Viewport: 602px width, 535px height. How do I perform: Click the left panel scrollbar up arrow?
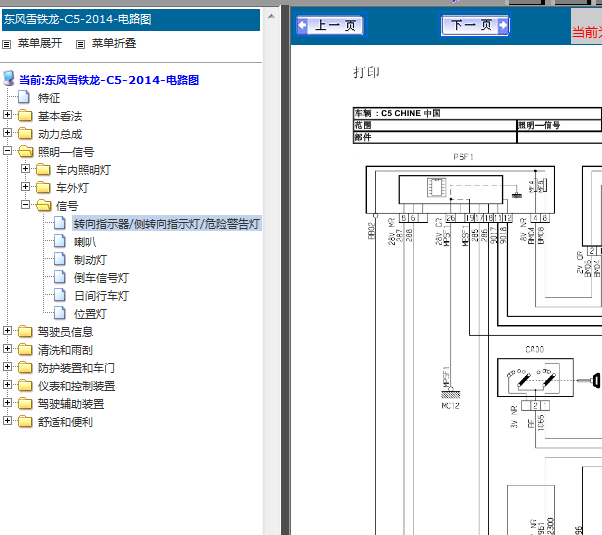[x=271, y=16]
